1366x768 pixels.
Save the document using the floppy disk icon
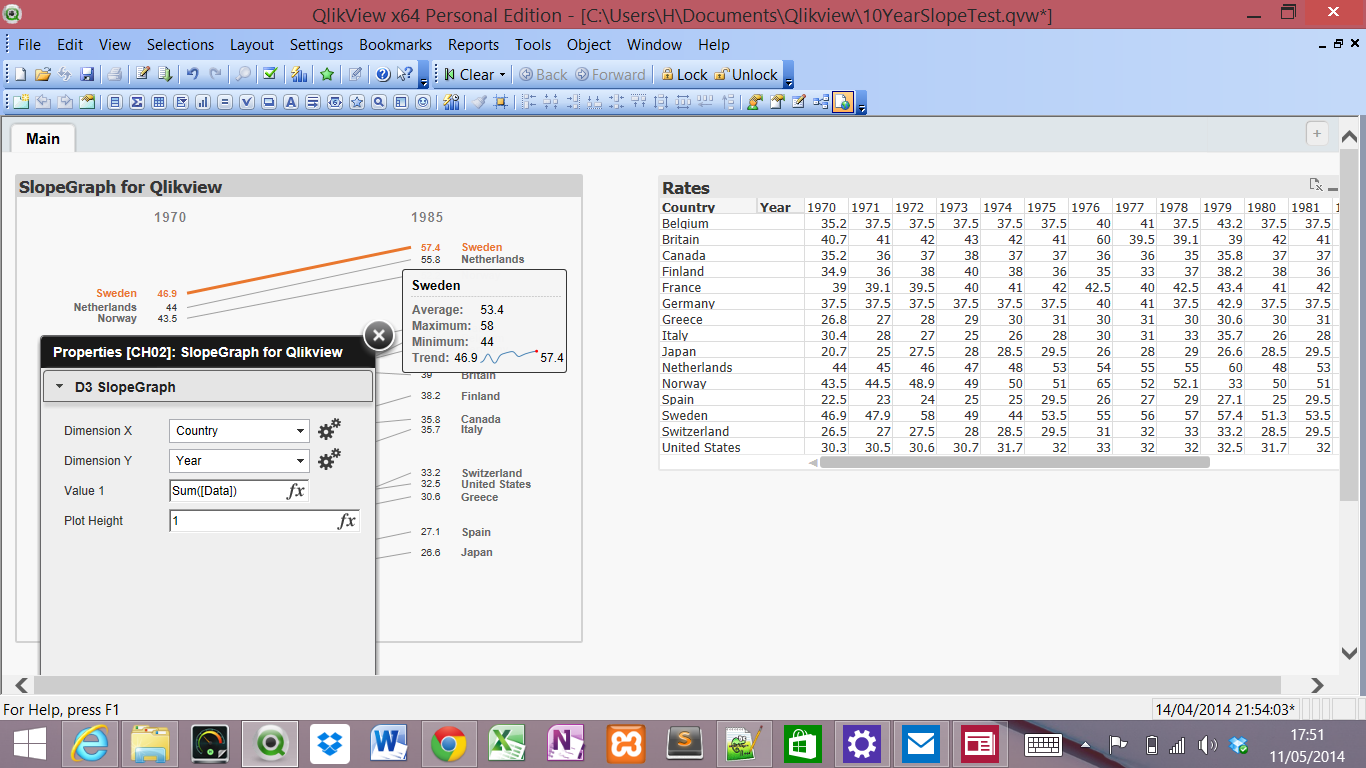87,74
